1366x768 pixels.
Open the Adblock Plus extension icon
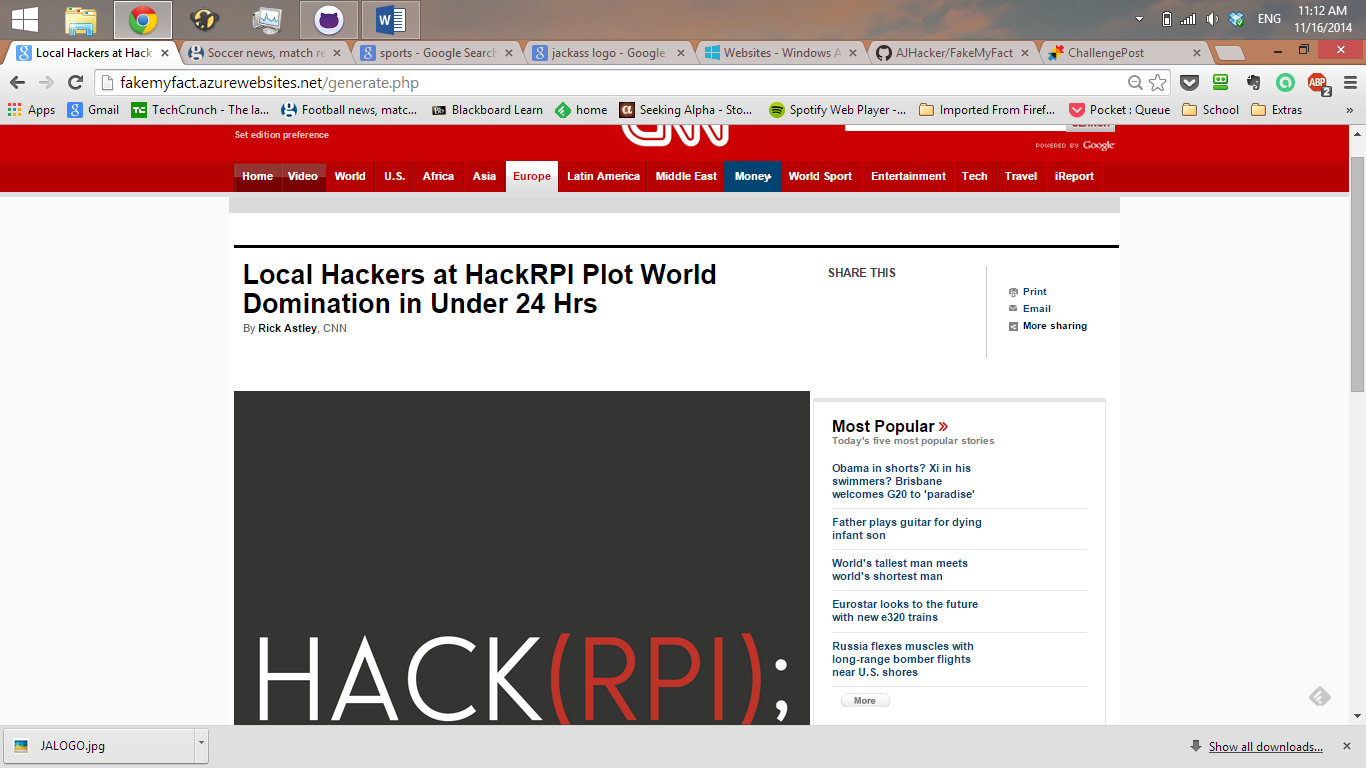[1318, 83]
